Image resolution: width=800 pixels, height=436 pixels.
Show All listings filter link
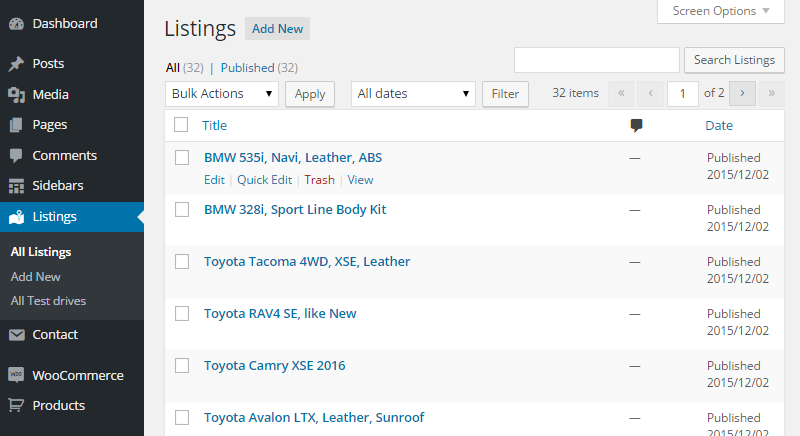(172, 68)
